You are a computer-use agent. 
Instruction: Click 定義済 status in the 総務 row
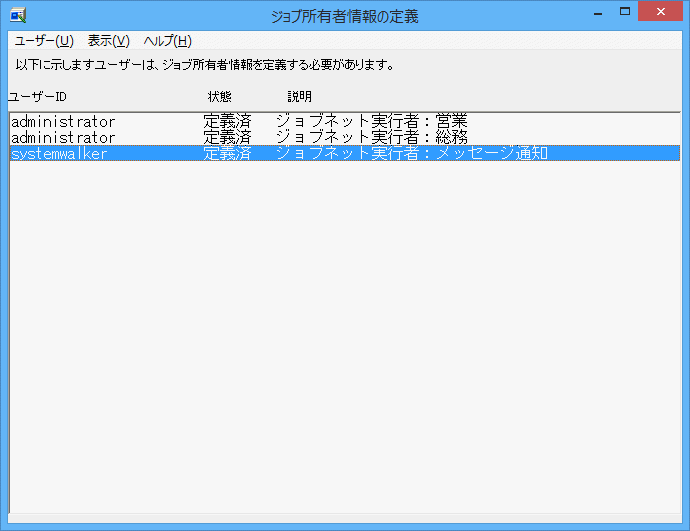227,137
